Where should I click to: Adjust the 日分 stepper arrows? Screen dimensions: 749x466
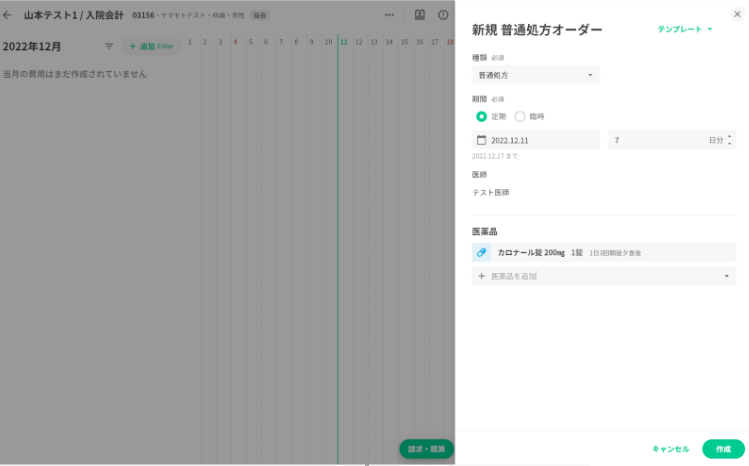[729, 140]
